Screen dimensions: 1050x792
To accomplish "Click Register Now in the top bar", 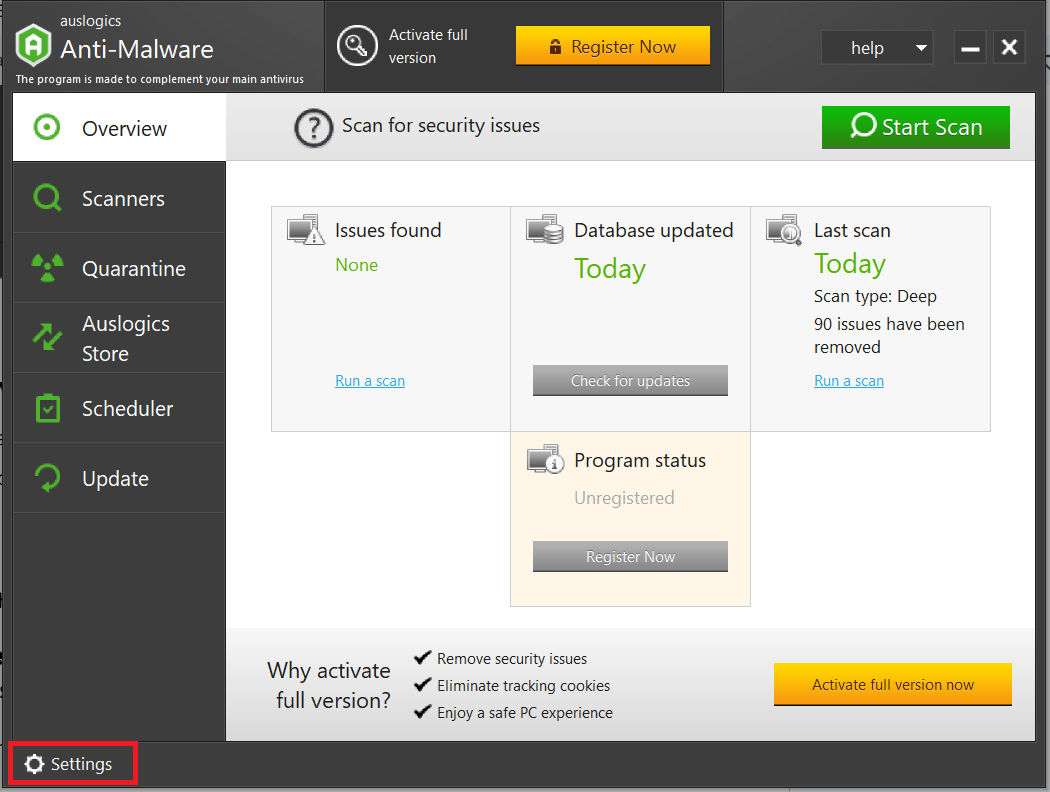I will click(x=612, y=45).
